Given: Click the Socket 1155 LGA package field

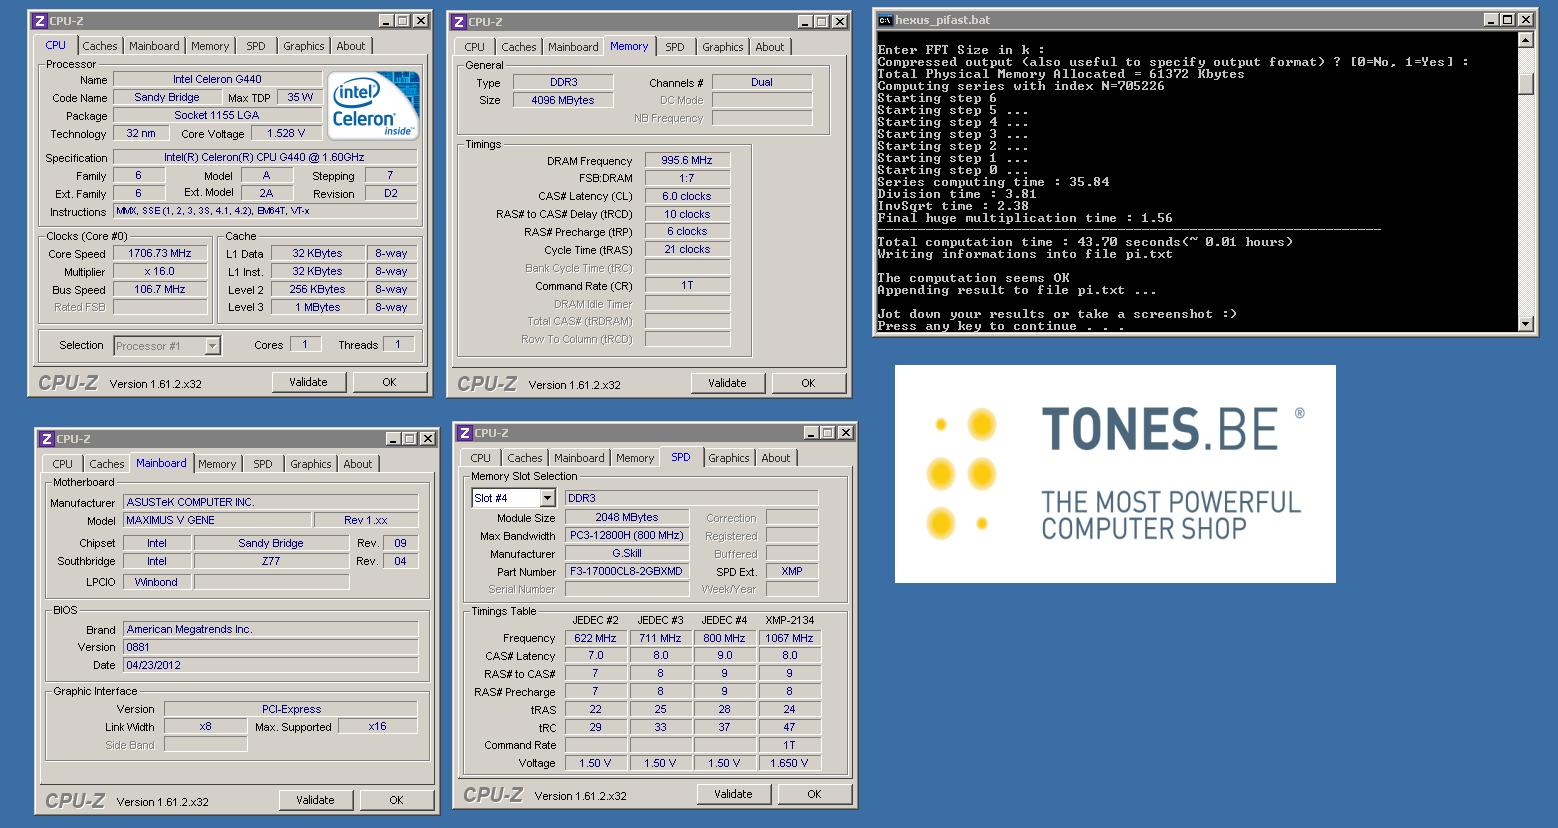Looking at the screenshot, I should tap(217, 115).
